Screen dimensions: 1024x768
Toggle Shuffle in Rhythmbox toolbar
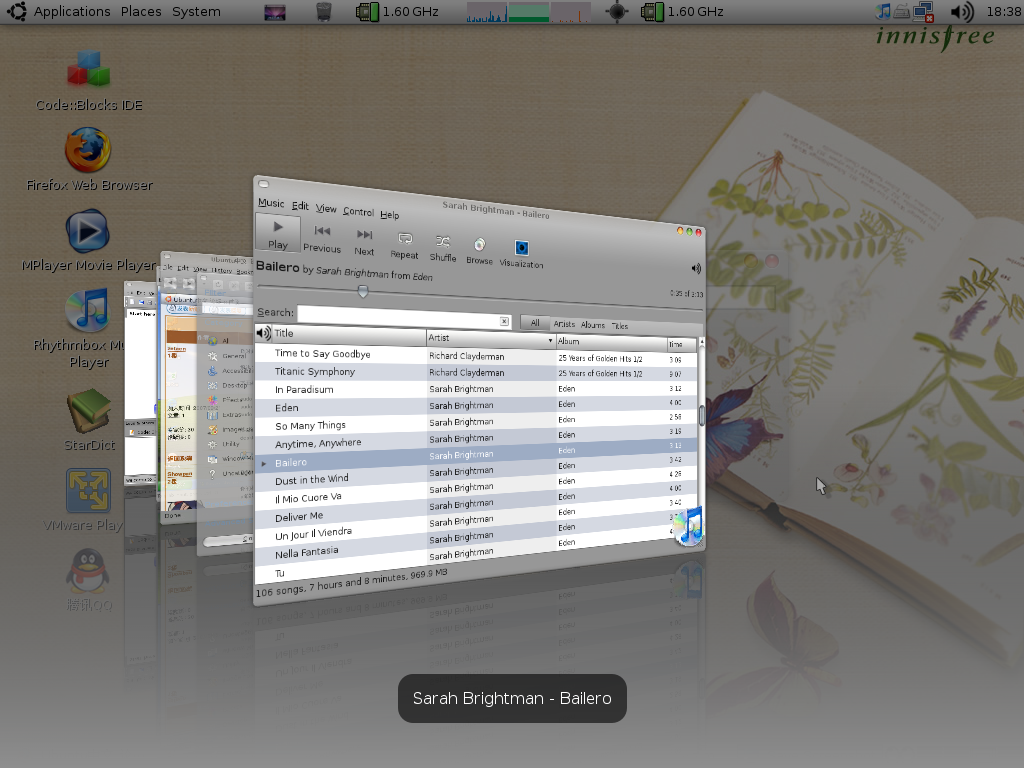443,249
